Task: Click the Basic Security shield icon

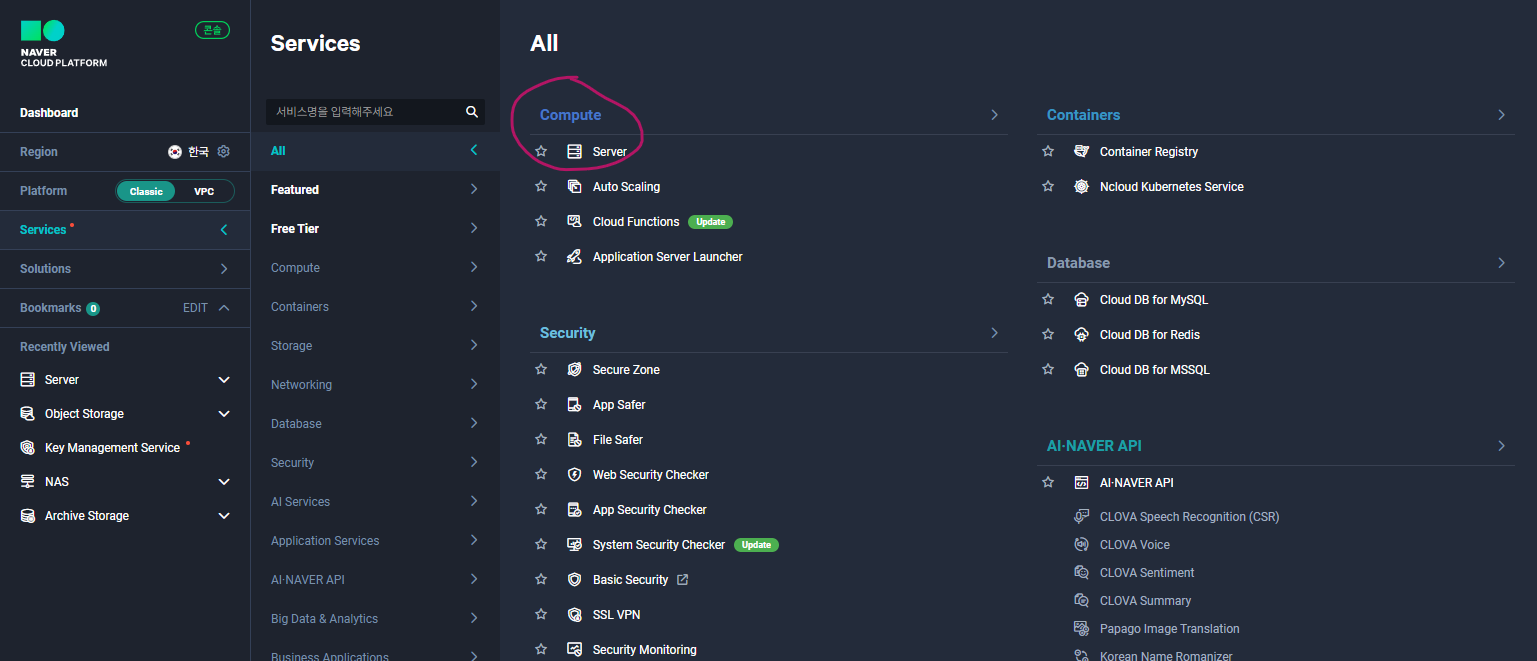Action: pyautogui.click(x=574, y=580)
